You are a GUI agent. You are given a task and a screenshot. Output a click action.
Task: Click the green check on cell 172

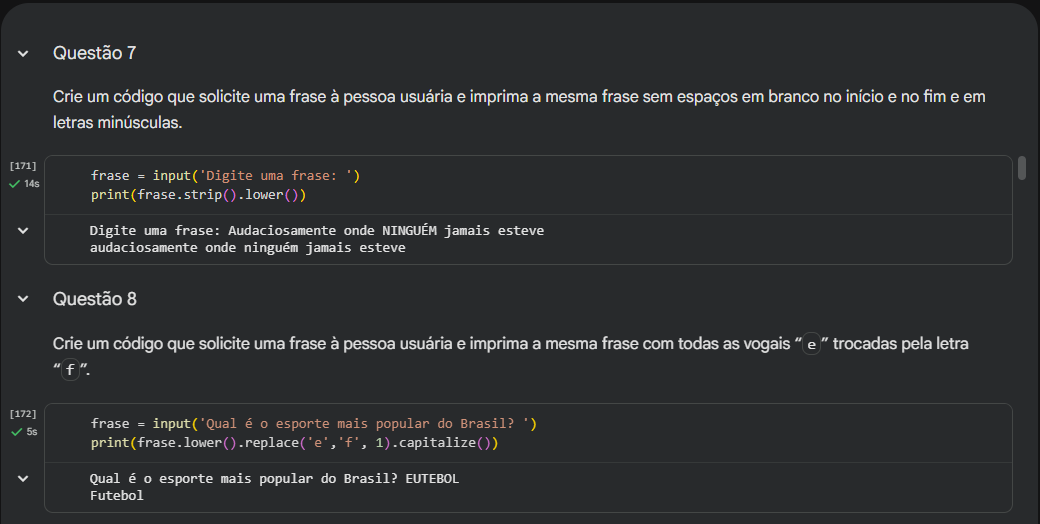17,432
